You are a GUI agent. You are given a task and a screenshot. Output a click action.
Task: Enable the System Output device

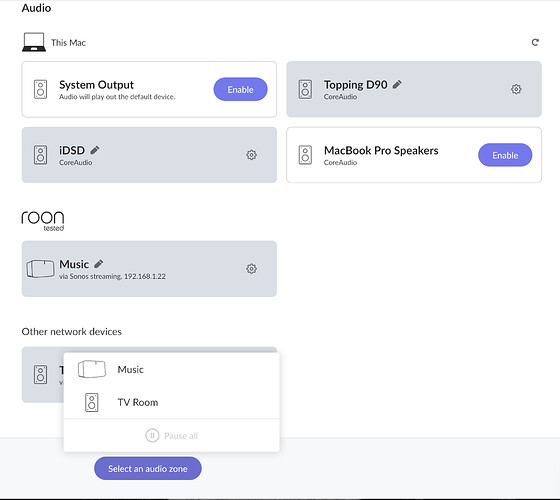240,89
